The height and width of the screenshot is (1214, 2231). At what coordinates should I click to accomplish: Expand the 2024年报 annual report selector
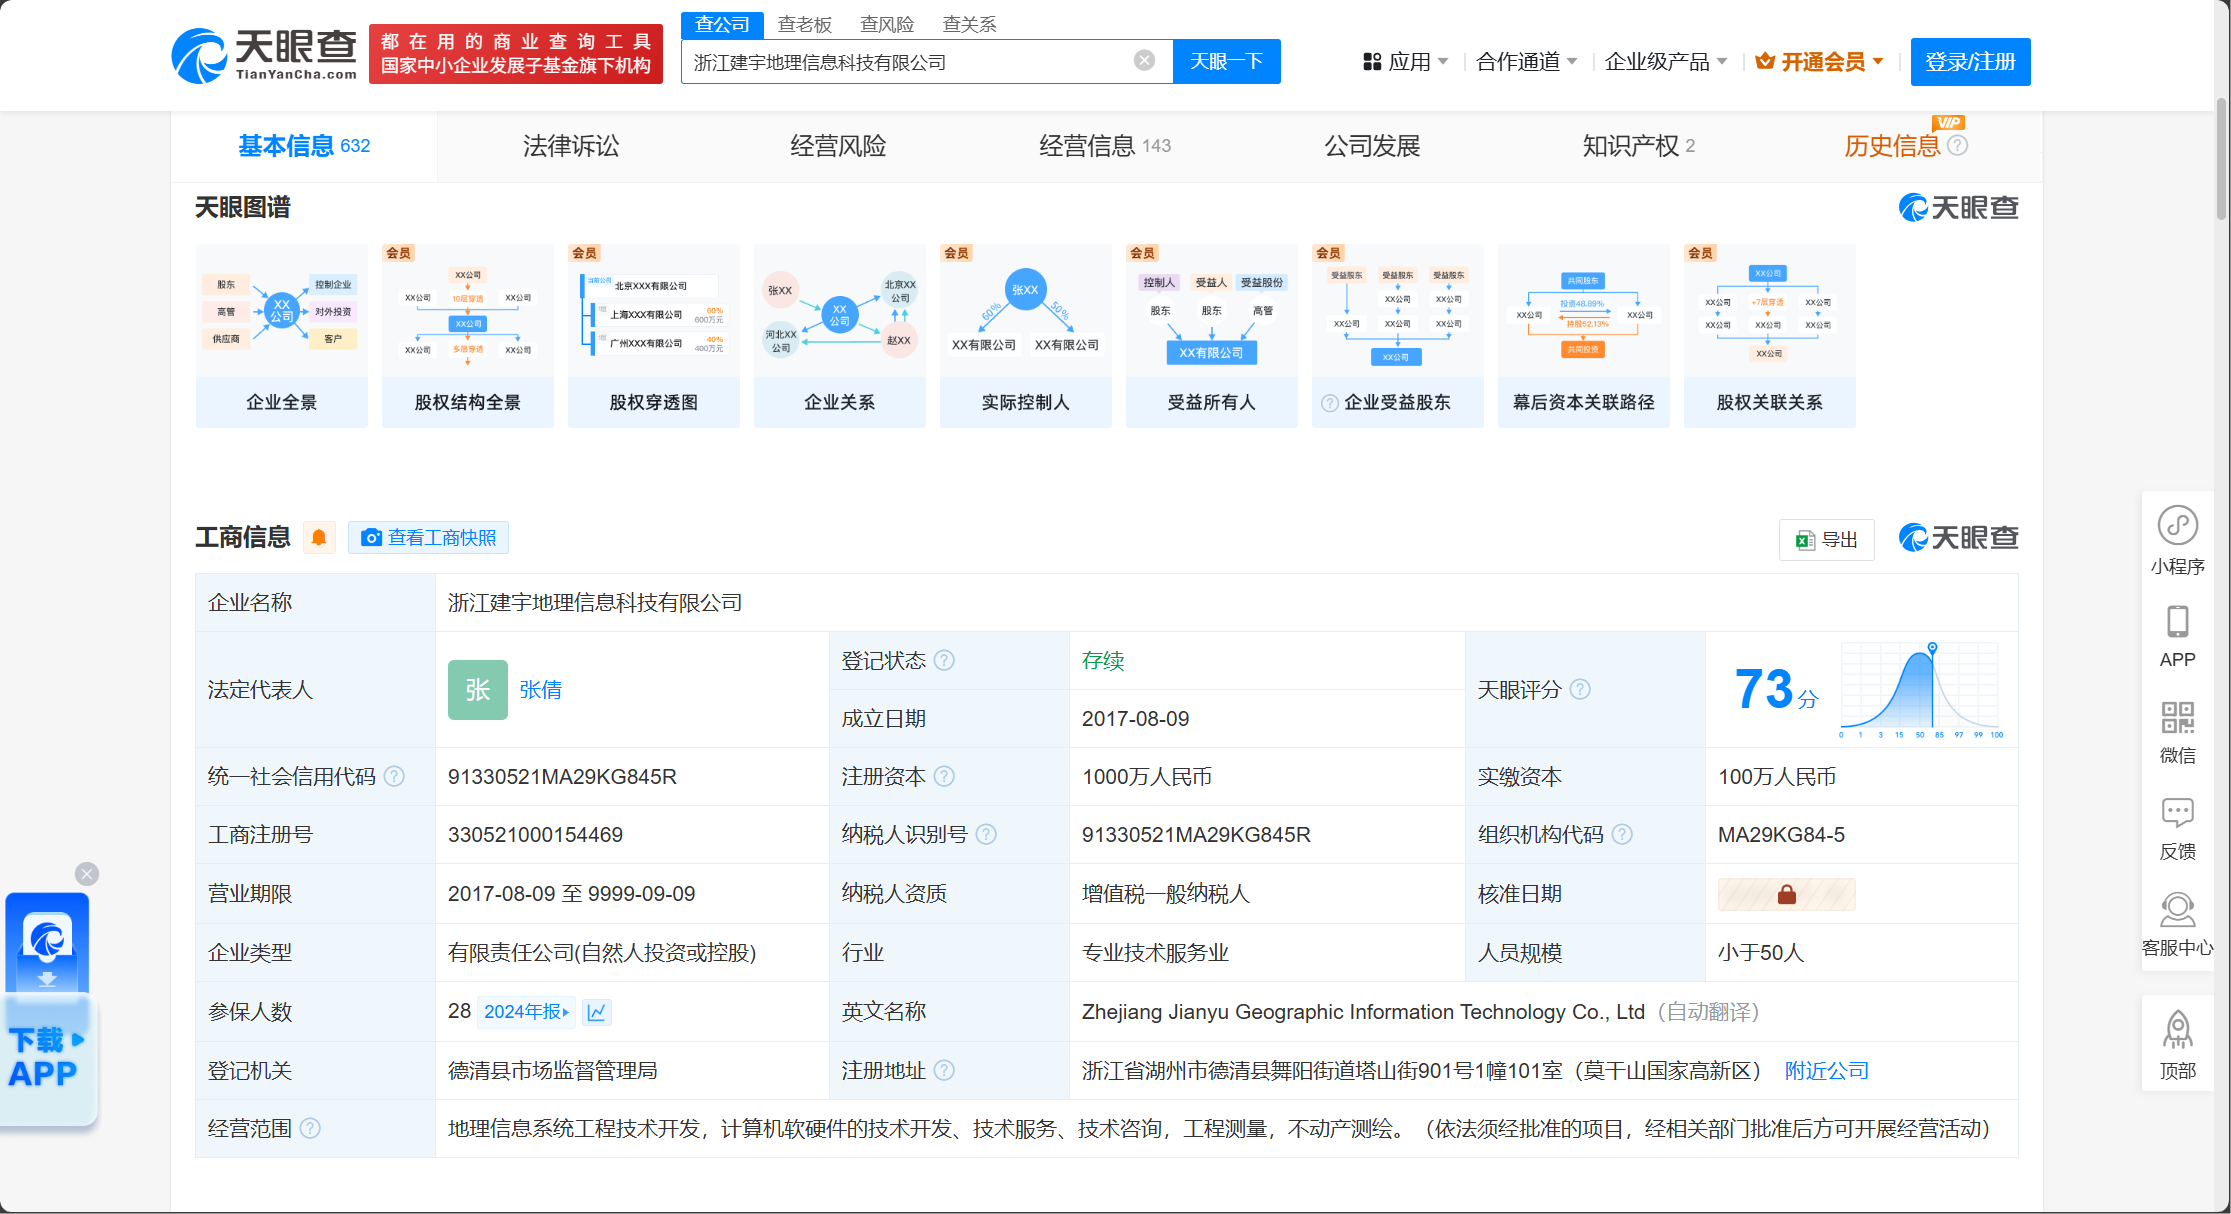pyautogui.click(x=526, y=1012)
